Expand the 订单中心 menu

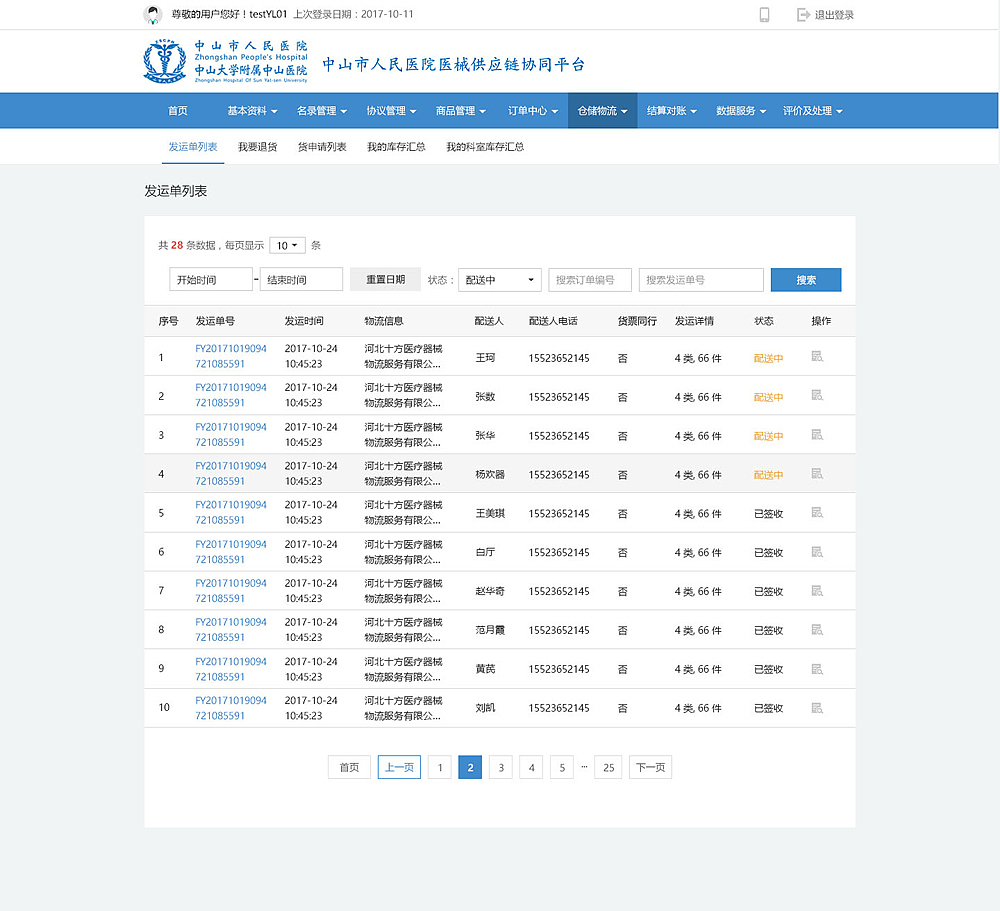(533, 111)
